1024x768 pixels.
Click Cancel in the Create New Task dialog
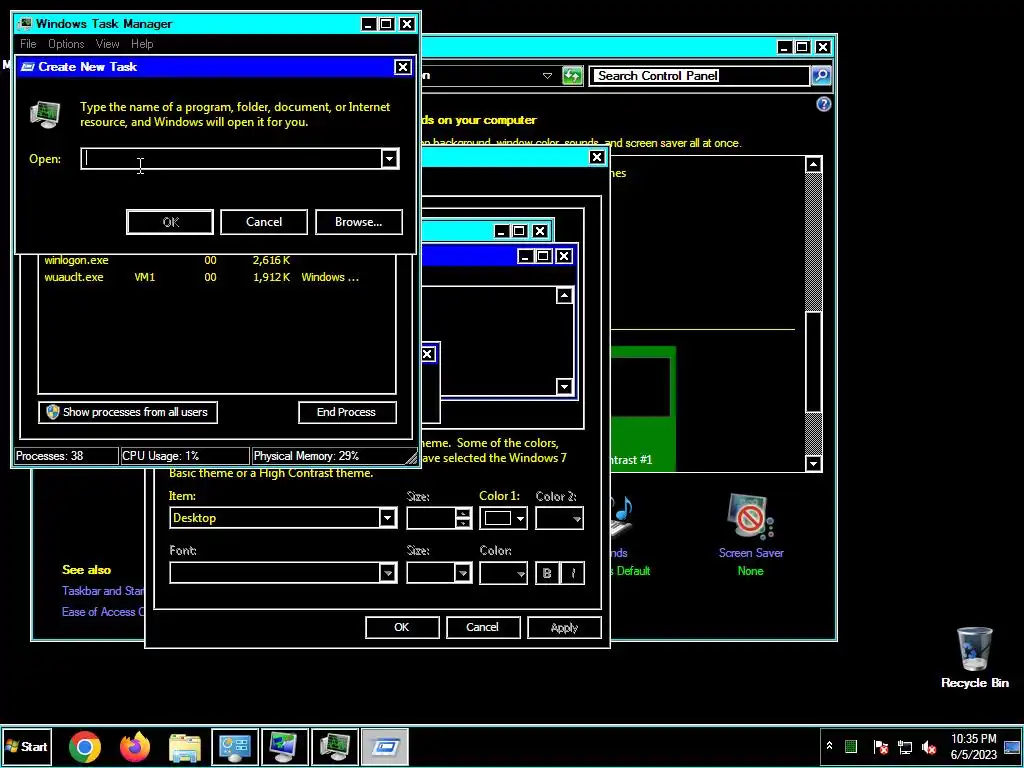point(264,222)
